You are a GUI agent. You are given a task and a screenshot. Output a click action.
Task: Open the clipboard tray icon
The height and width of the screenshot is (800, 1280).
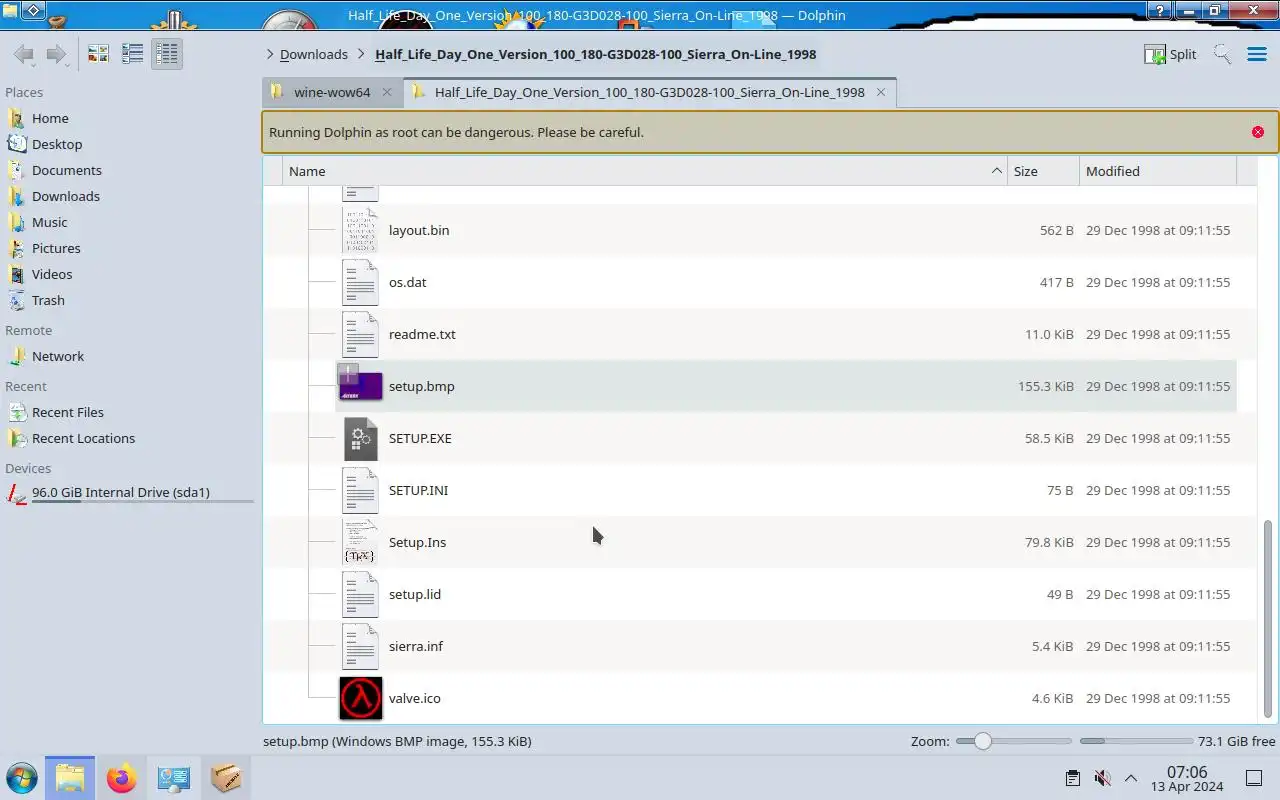1072,778
